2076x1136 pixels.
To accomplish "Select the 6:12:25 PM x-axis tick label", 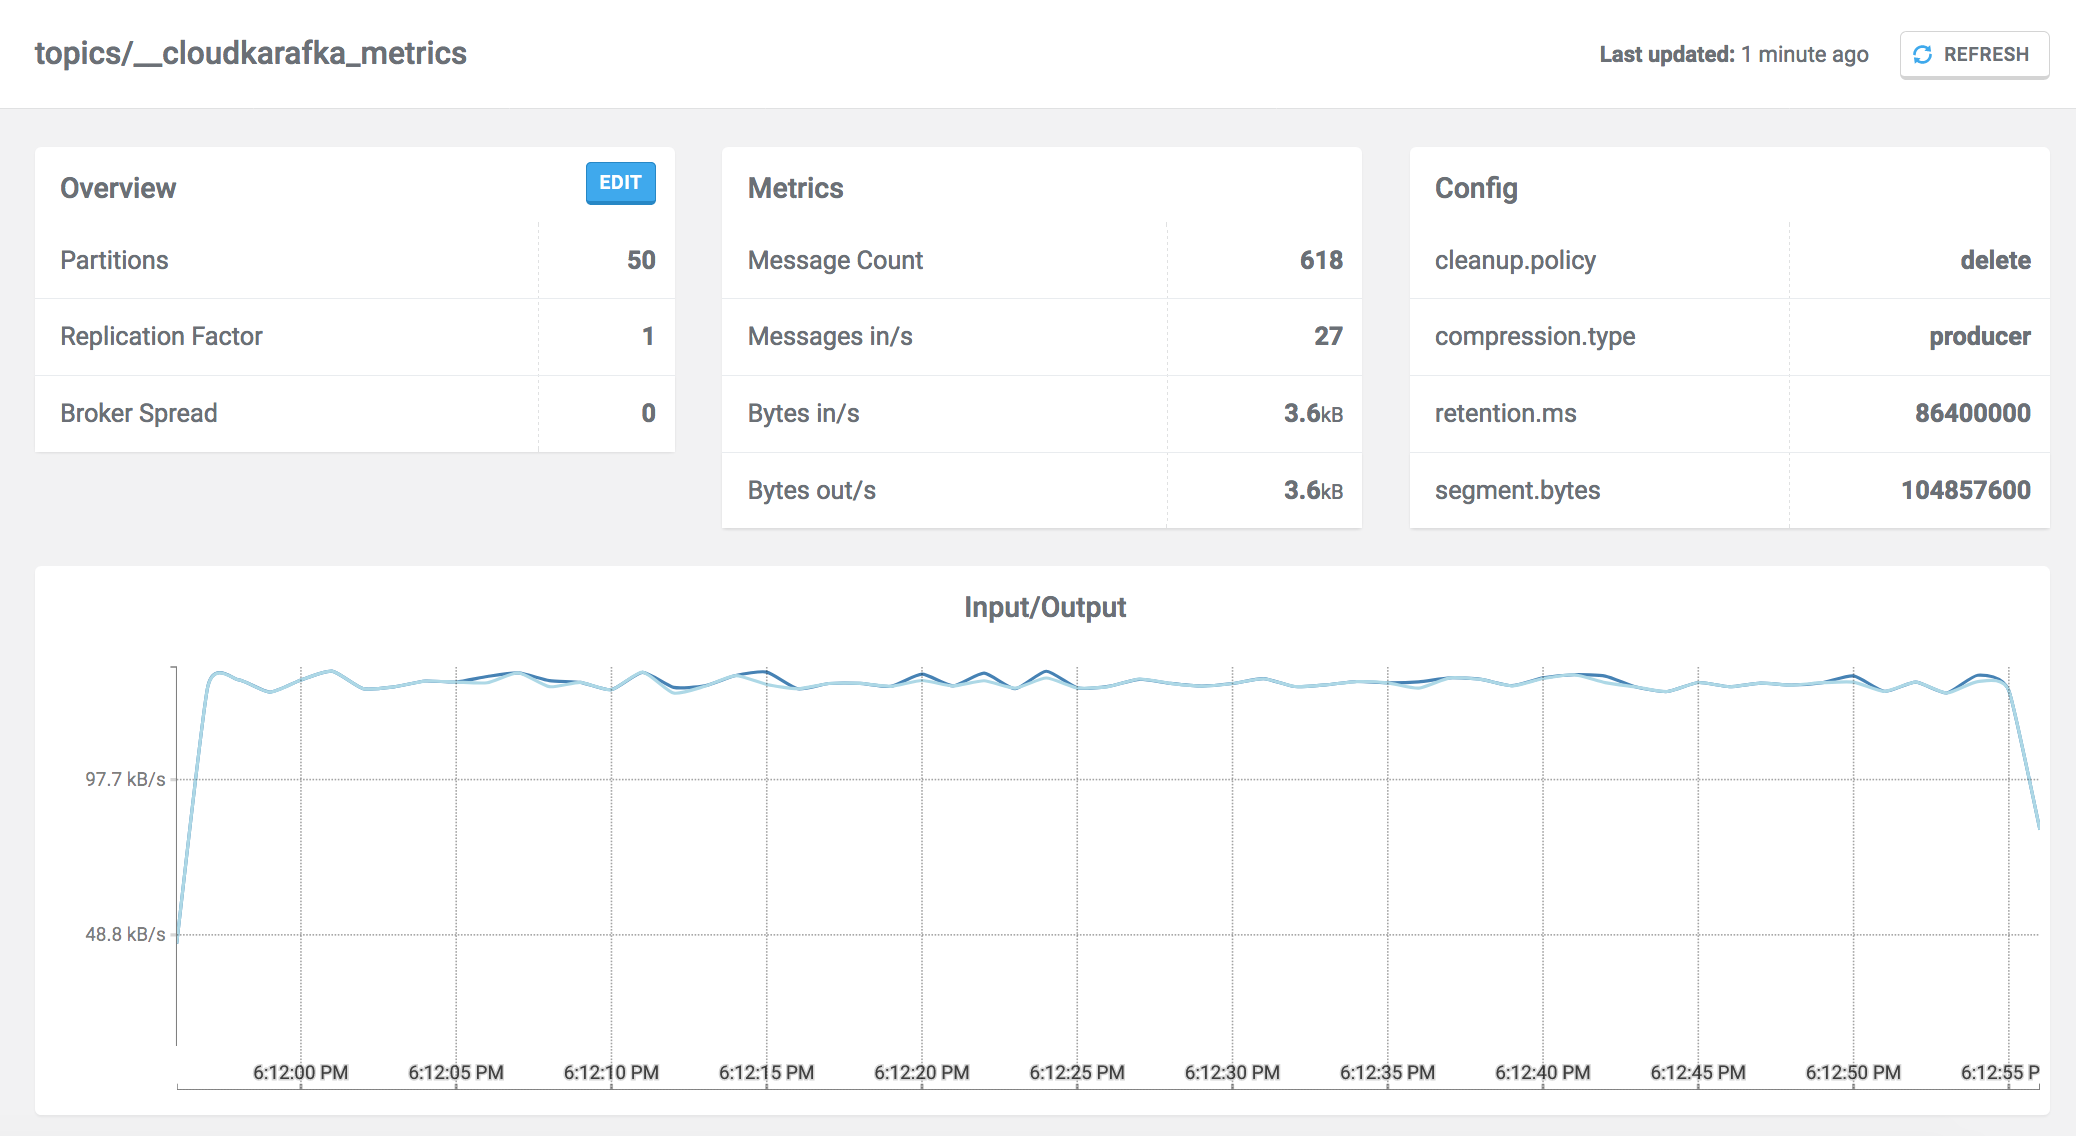I will point(1077,1072).
